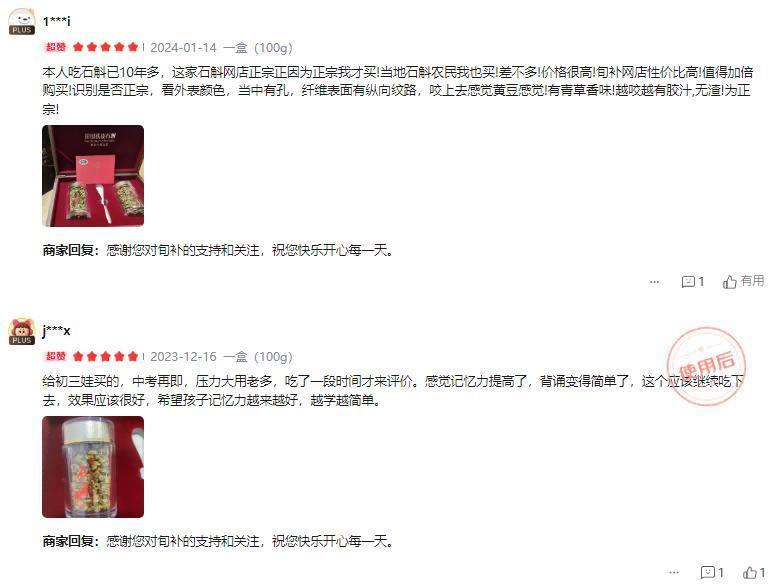Click the five-star rating on j***x's review

105,356
